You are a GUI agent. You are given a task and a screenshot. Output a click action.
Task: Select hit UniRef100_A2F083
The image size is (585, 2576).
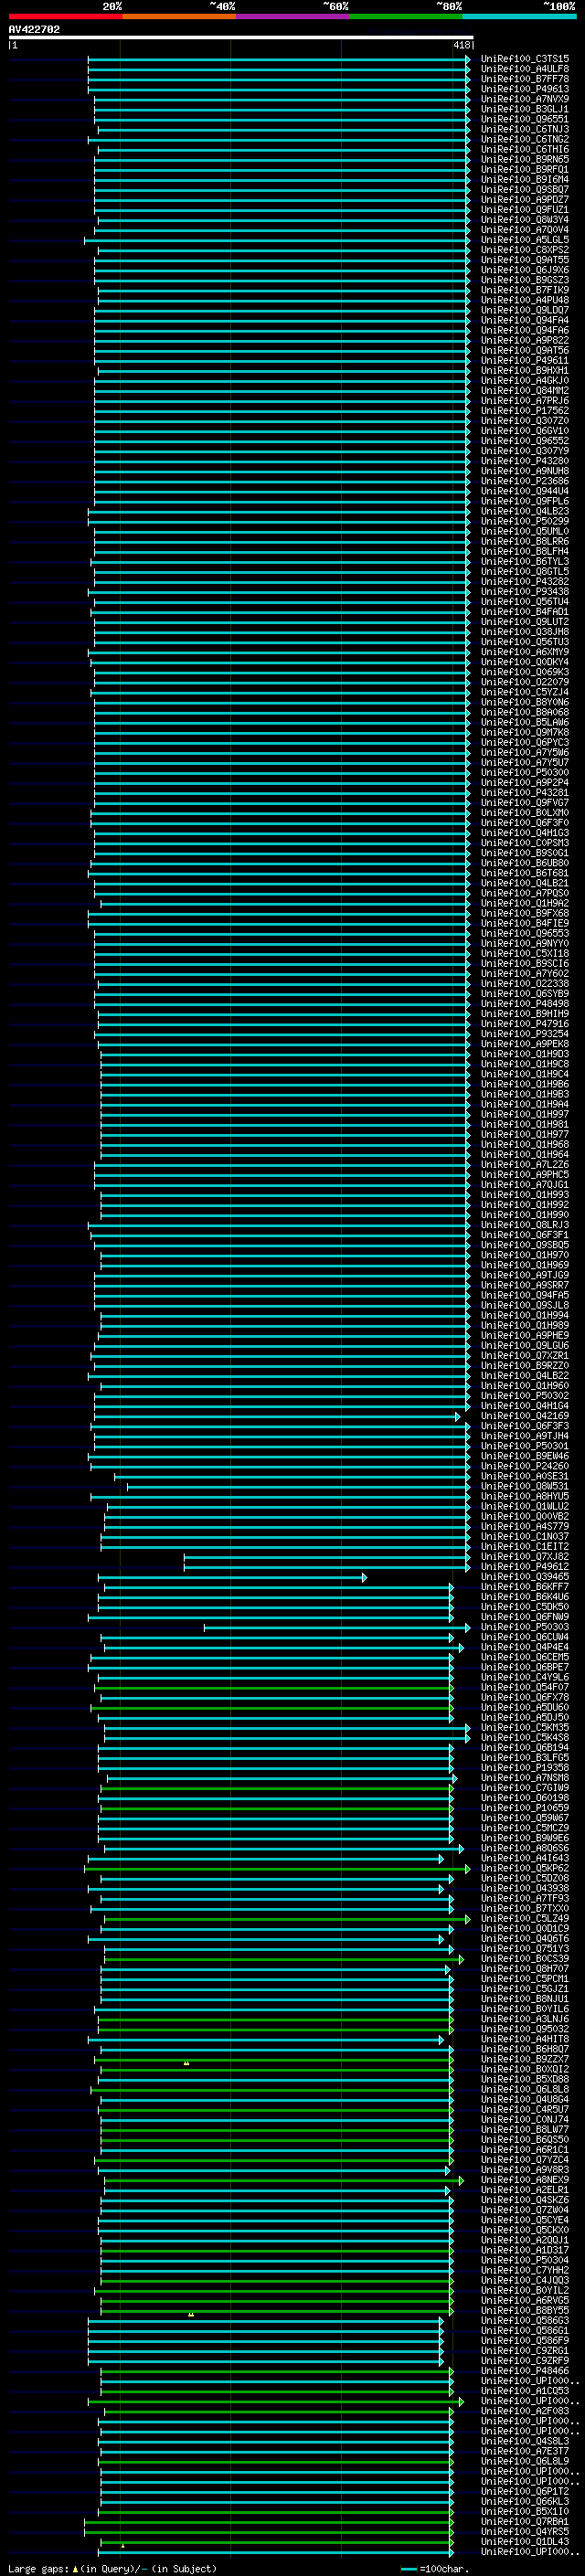525,2411
